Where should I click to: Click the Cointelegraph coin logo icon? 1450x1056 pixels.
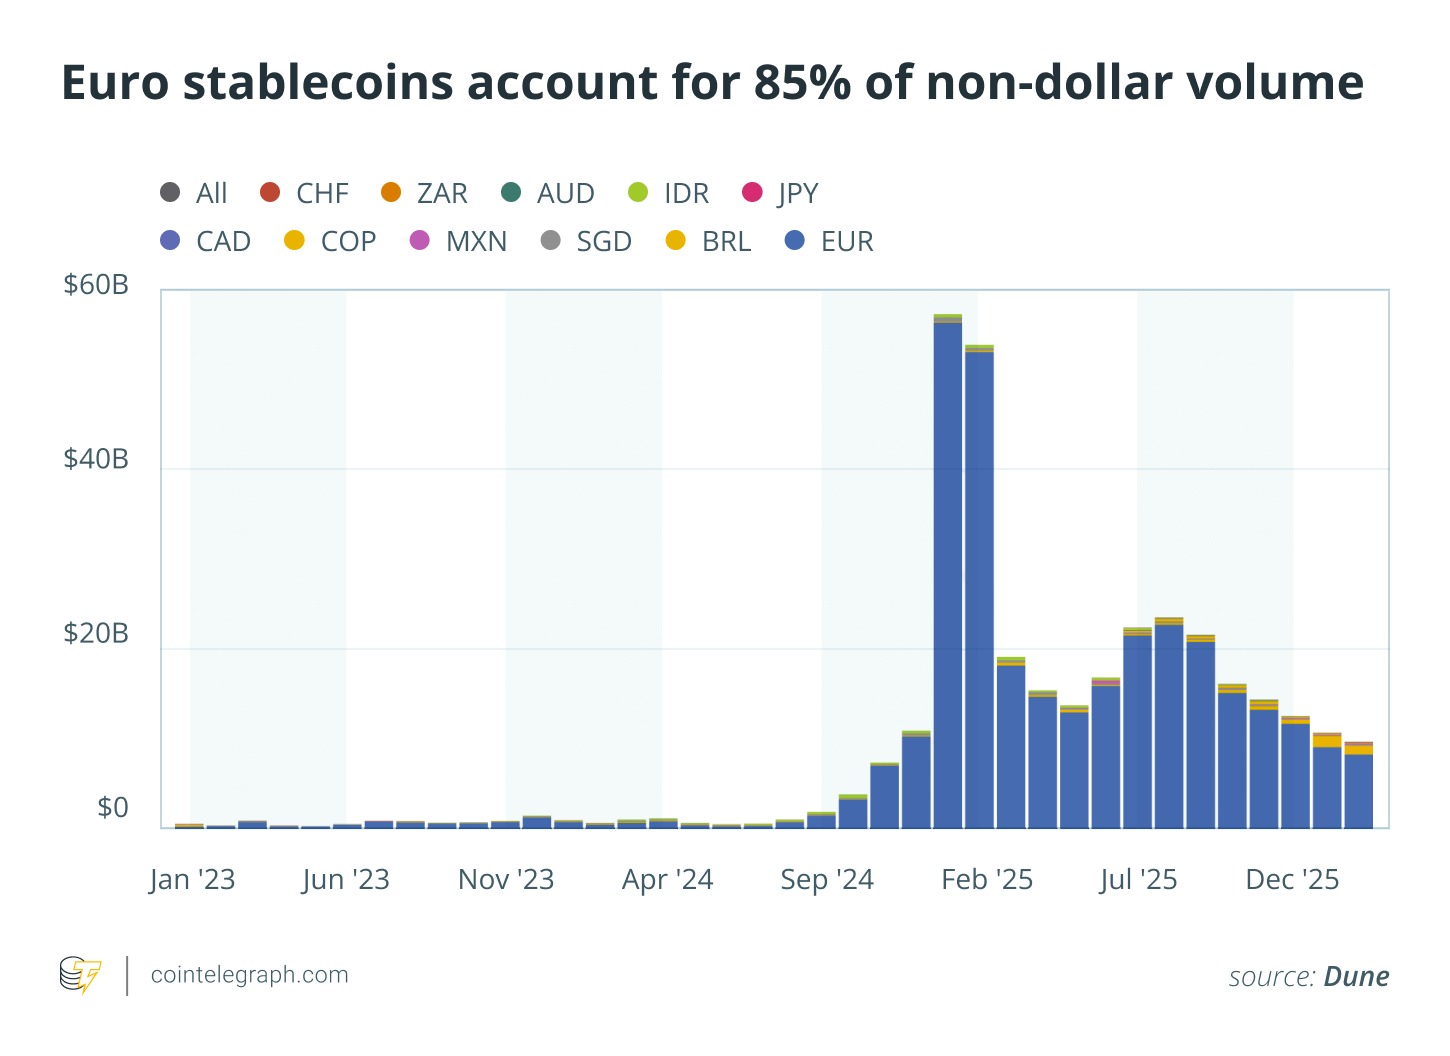(80, 975)
